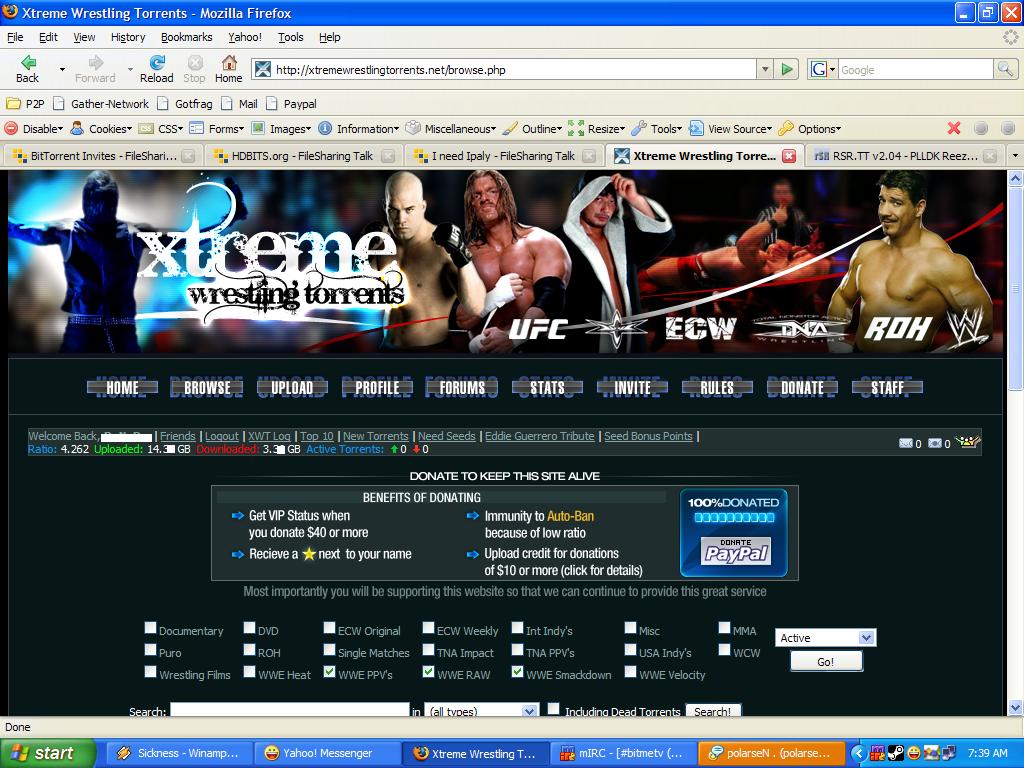
Task: Open the second sentbox envelope icon
Action: pos(935,443)
